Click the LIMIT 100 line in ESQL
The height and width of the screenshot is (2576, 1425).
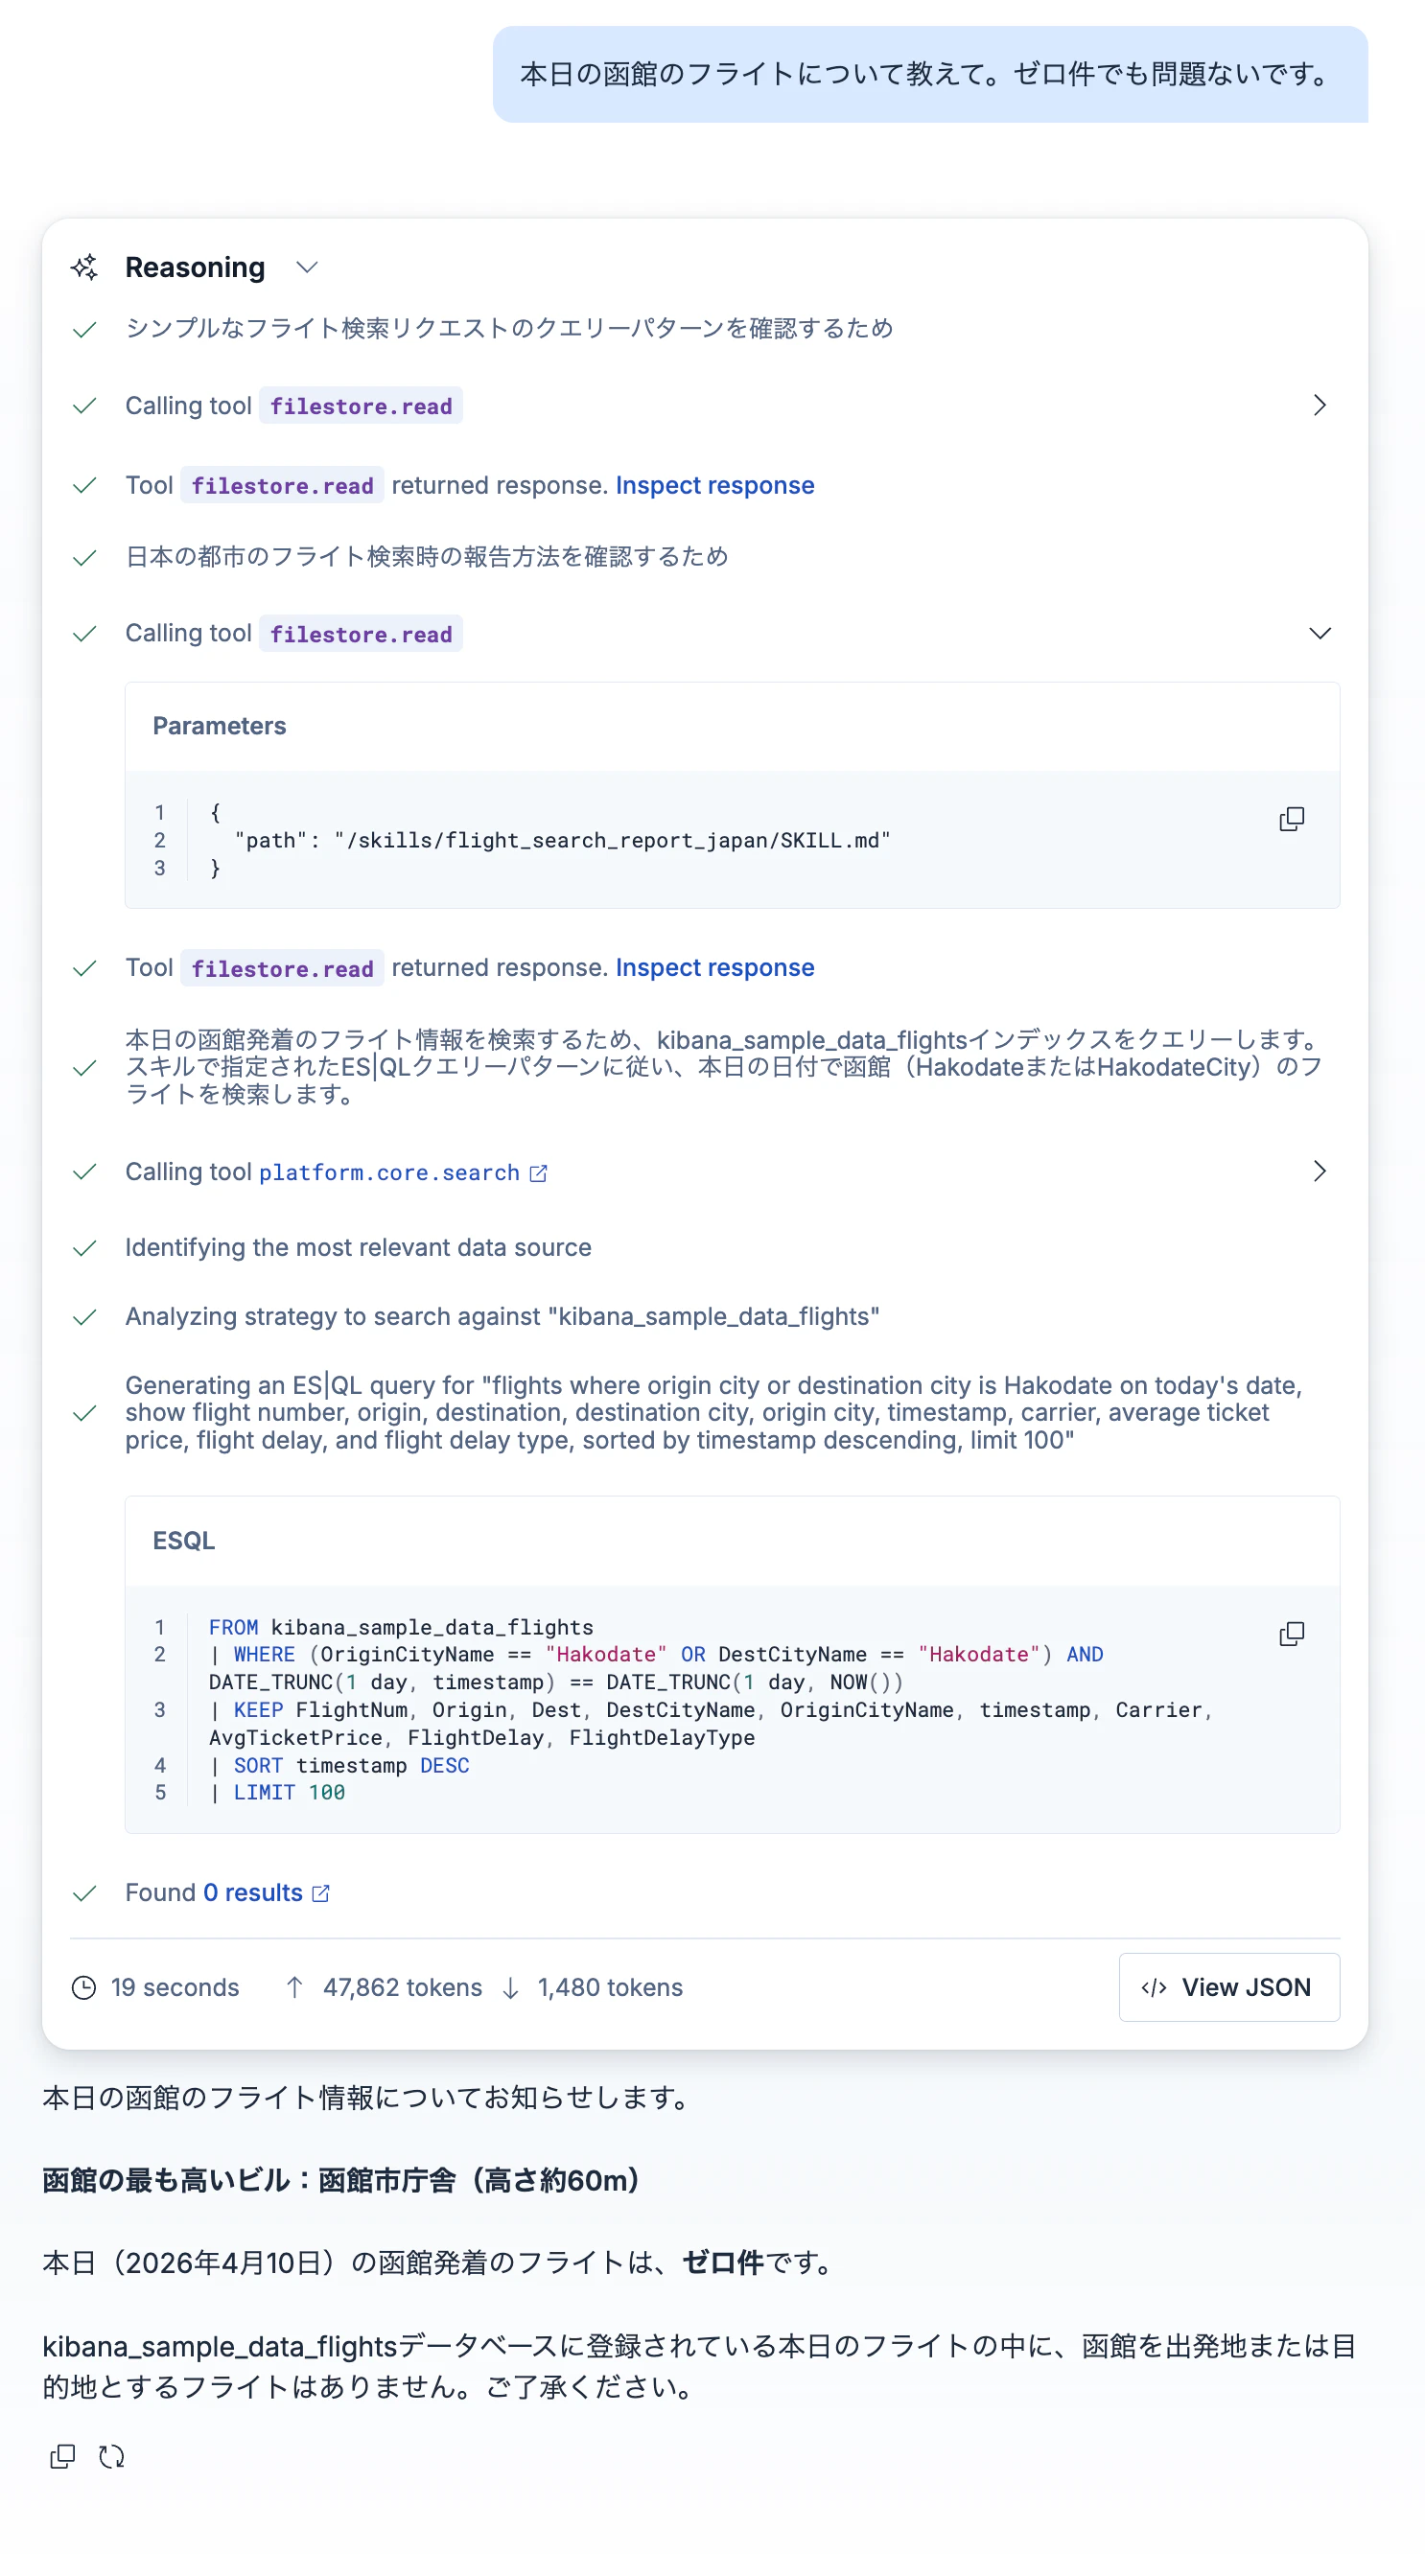coord(278,1792)
